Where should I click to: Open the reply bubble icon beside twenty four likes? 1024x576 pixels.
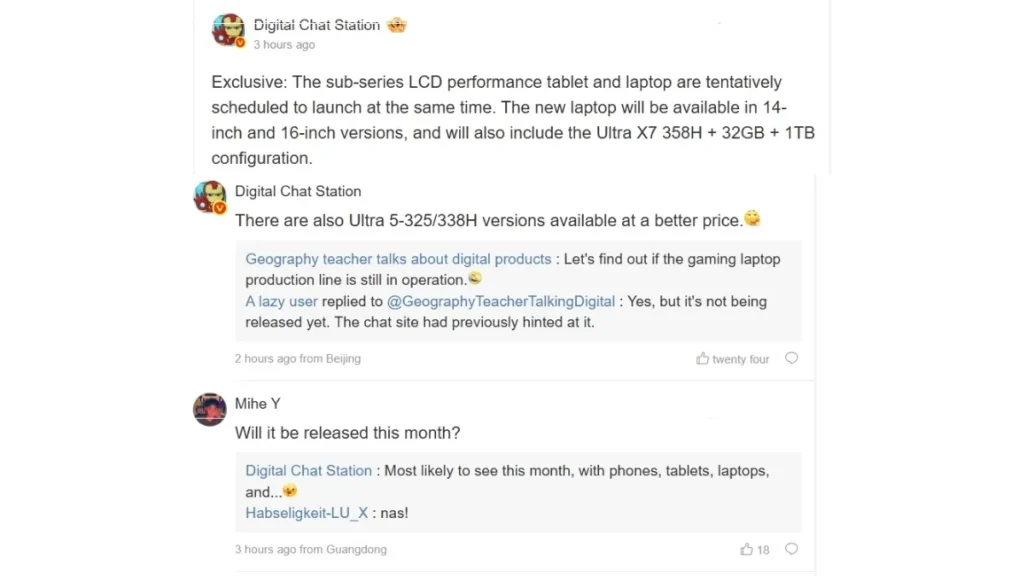click(791, 358)
